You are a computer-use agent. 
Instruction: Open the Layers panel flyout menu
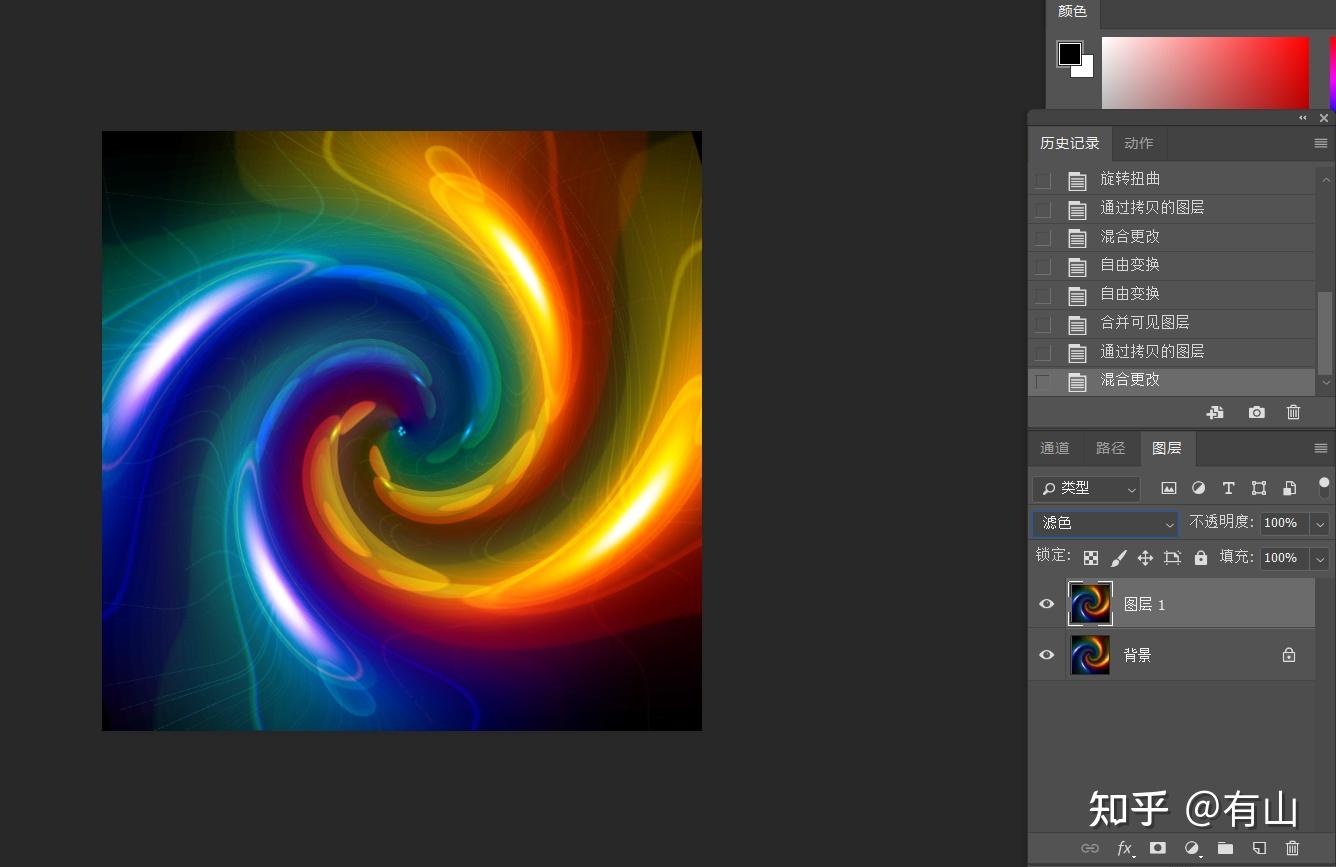[1321, 449]
